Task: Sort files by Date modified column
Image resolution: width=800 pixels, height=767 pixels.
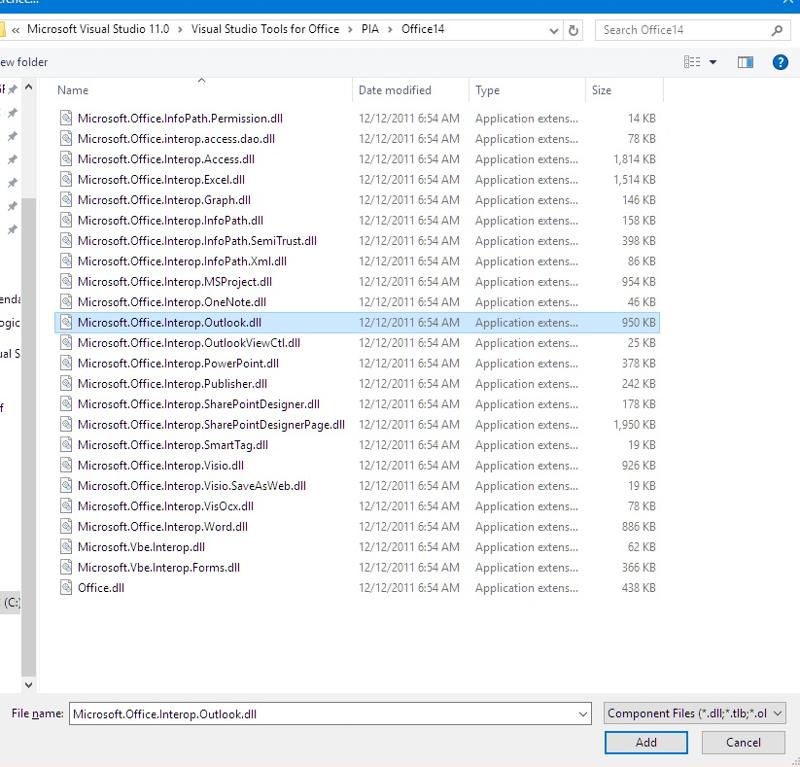Action: 410,91
